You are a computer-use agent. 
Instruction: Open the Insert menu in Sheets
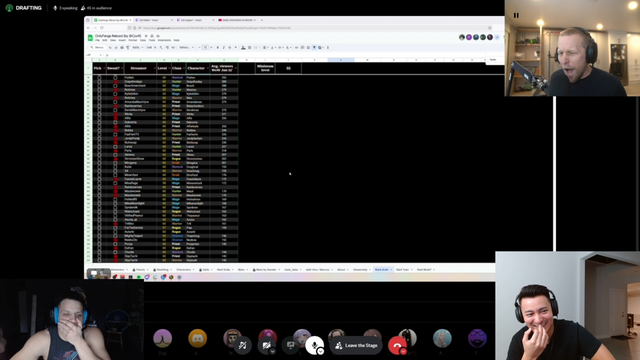(122, 40)
